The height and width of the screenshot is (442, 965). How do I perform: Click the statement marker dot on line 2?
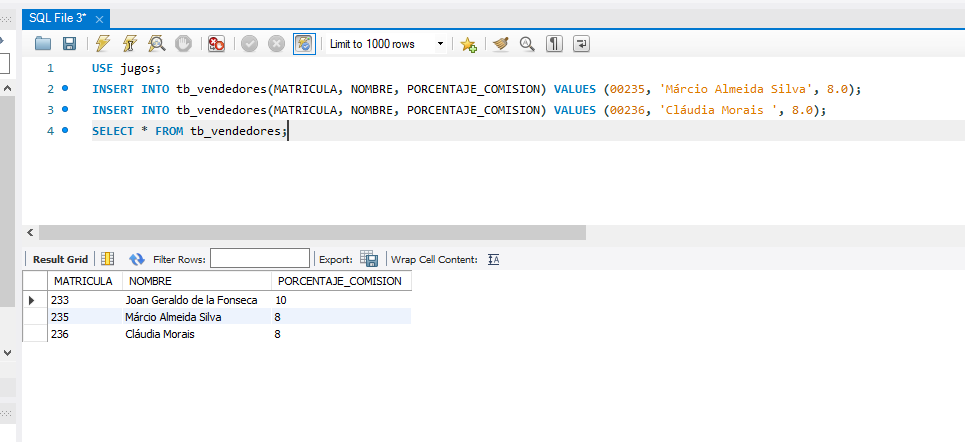pyautogui.click(x=65, y=89)
